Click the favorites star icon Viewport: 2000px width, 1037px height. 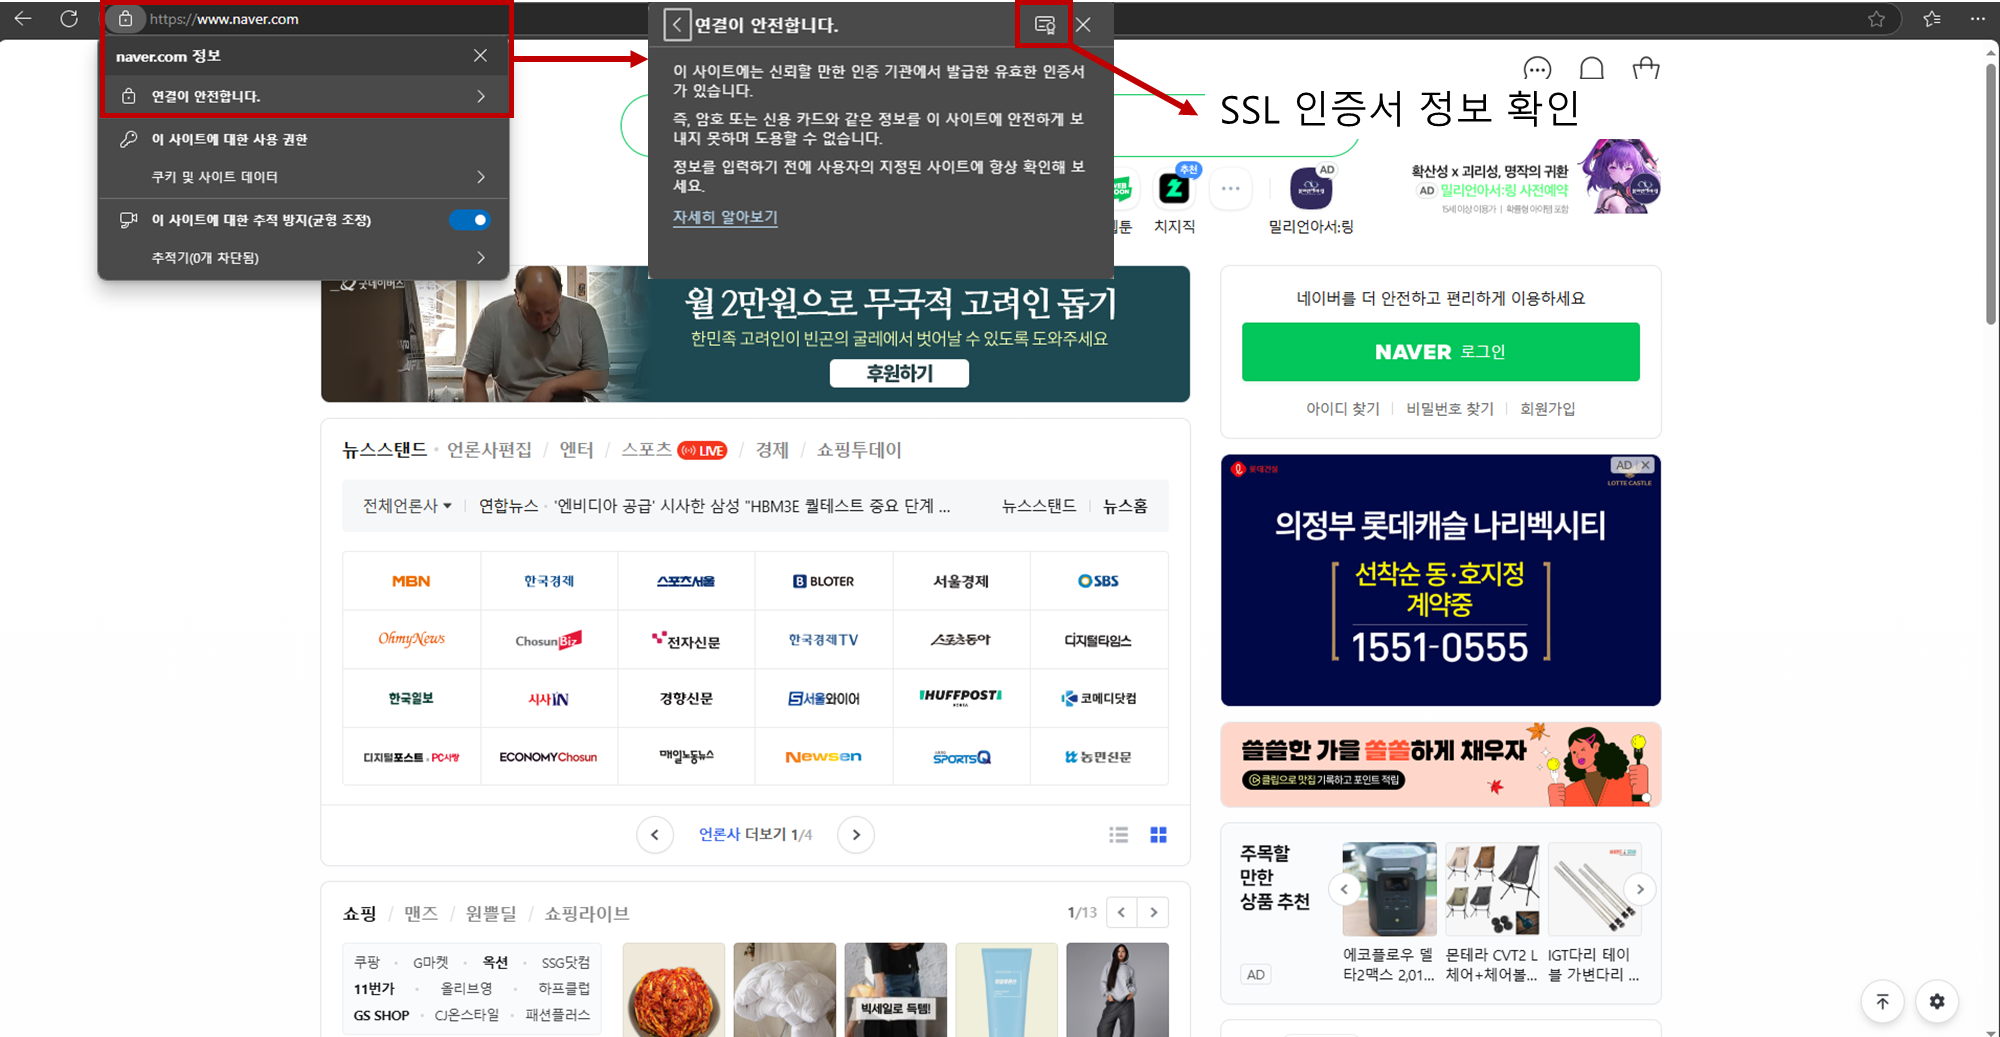(1876, 18)
